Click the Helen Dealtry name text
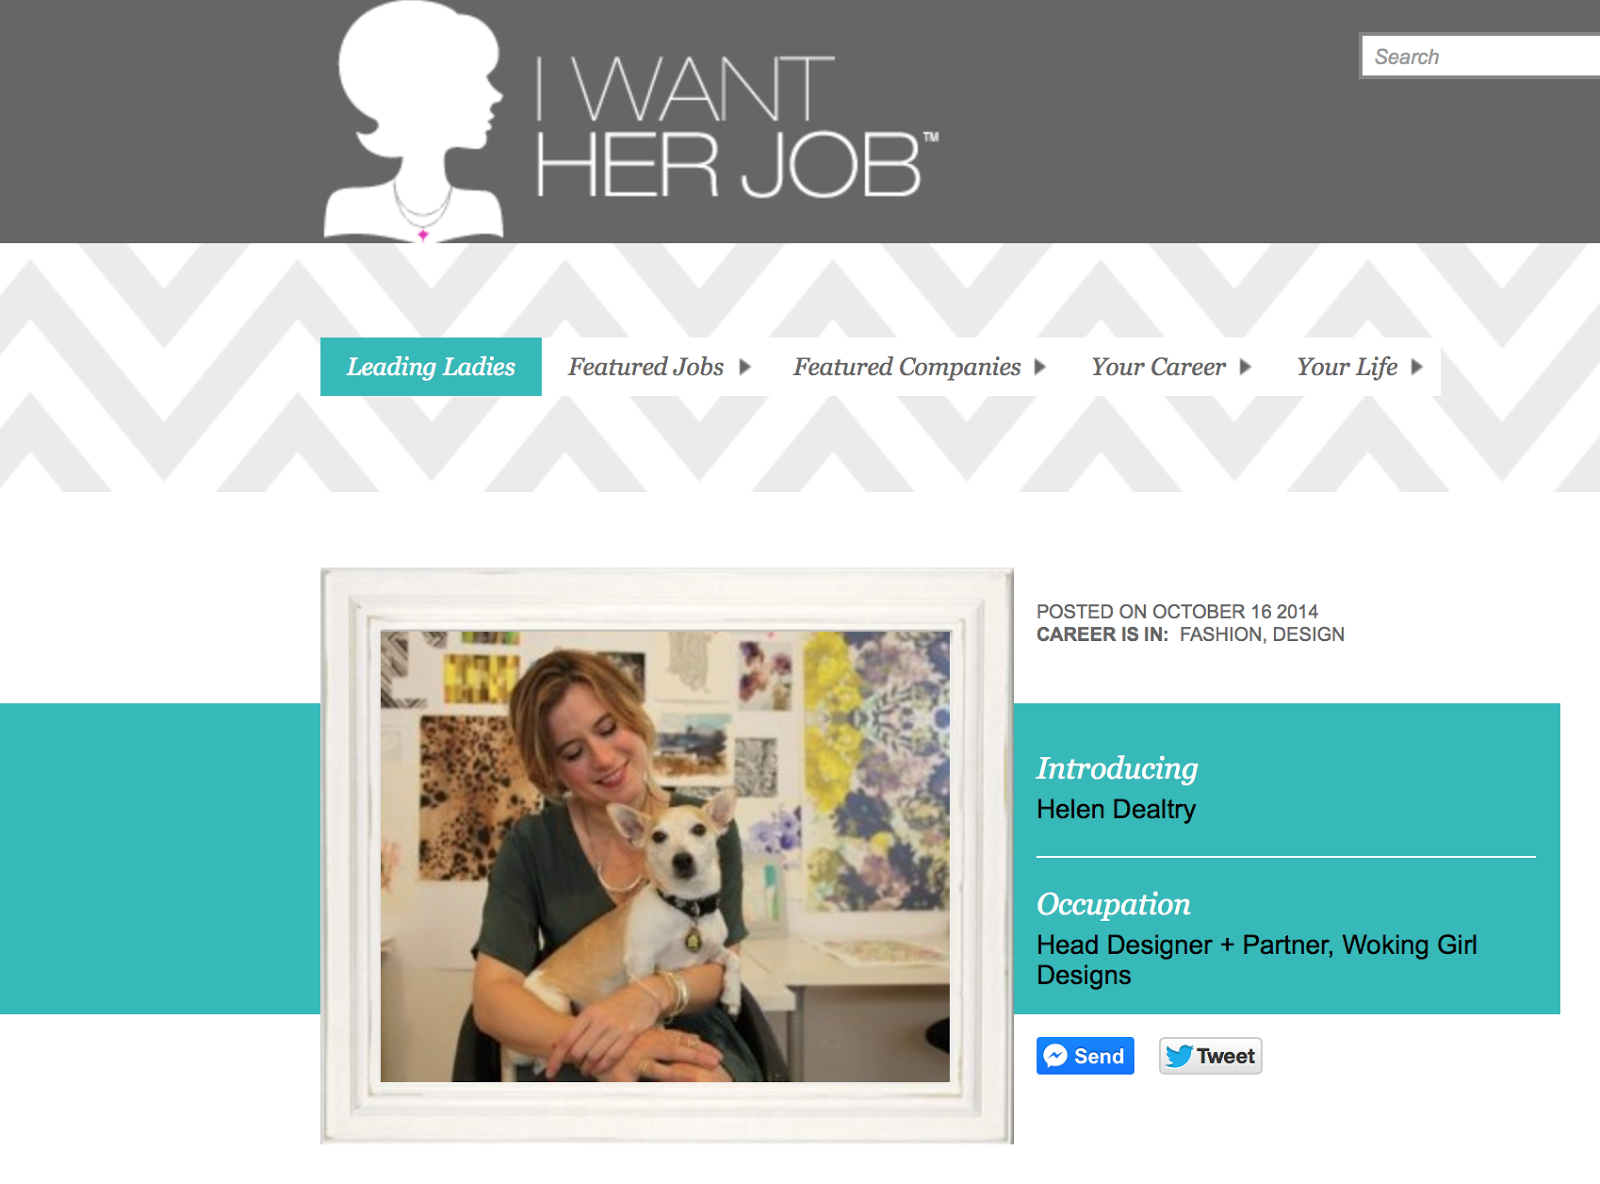The height and width of the screenshot is (1184, 1600). [1116, 809]
